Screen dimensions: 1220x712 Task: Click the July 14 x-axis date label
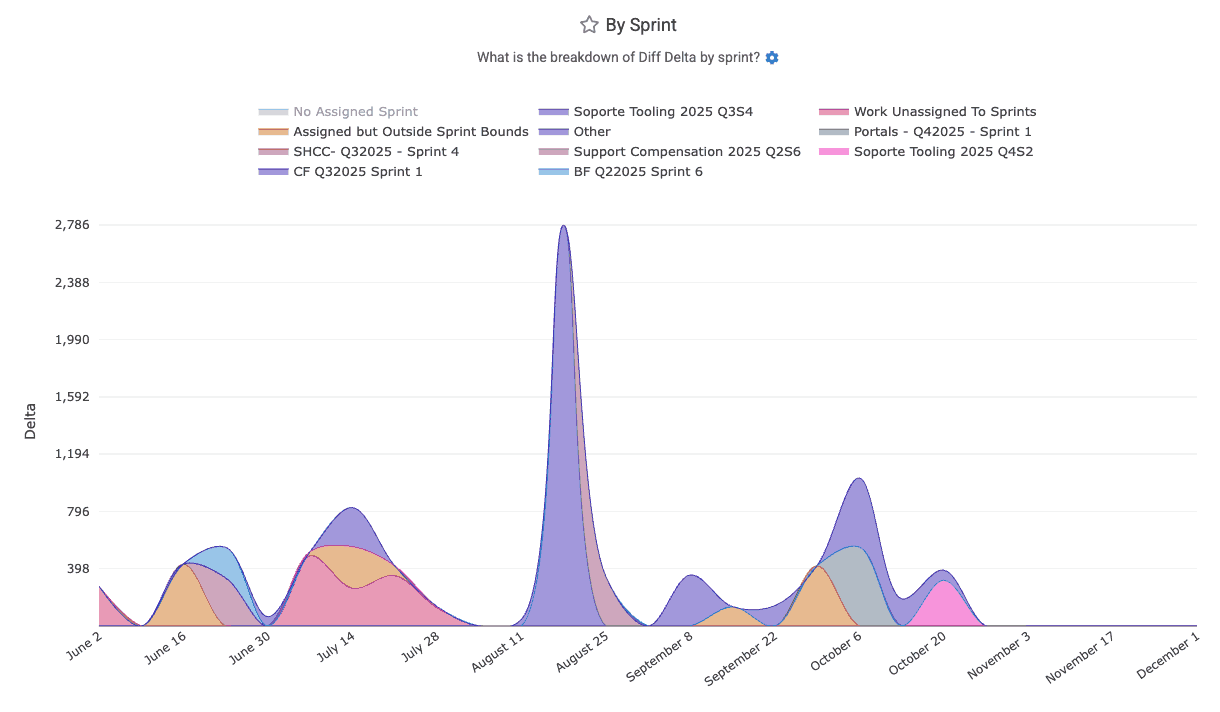point(334,655)
